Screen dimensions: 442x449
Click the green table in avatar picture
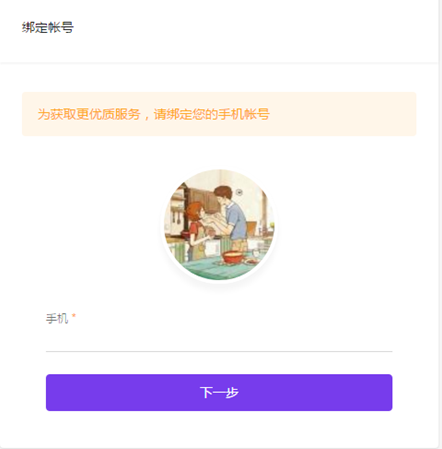(x=213, y=270)
